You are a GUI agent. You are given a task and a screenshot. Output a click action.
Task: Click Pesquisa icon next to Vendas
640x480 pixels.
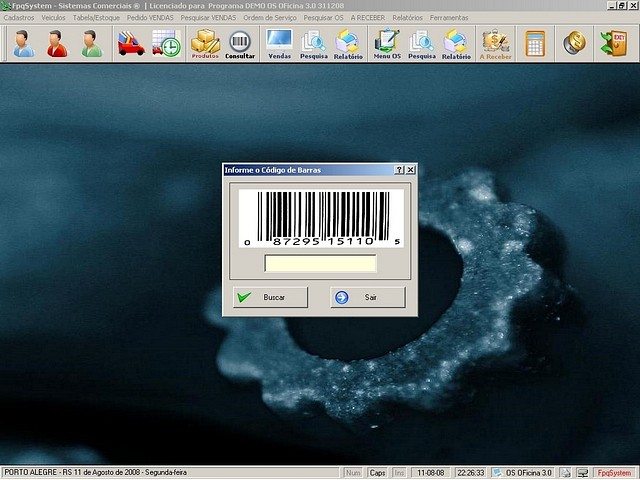pos(313,45)
